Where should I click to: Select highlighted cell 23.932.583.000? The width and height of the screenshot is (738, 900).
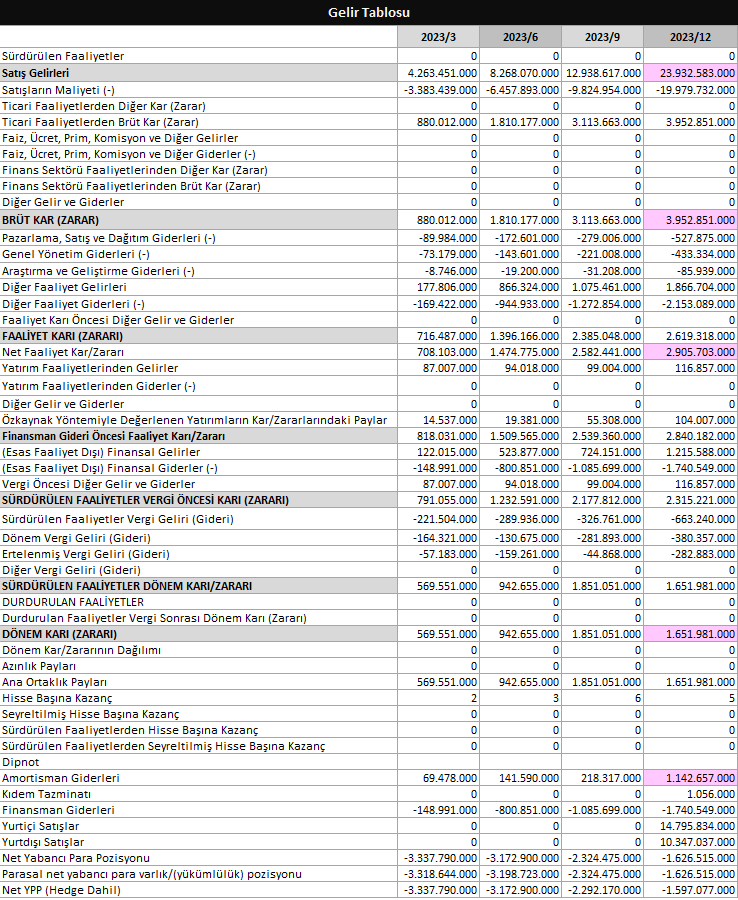pyautogui.click(x=690, y=73)
